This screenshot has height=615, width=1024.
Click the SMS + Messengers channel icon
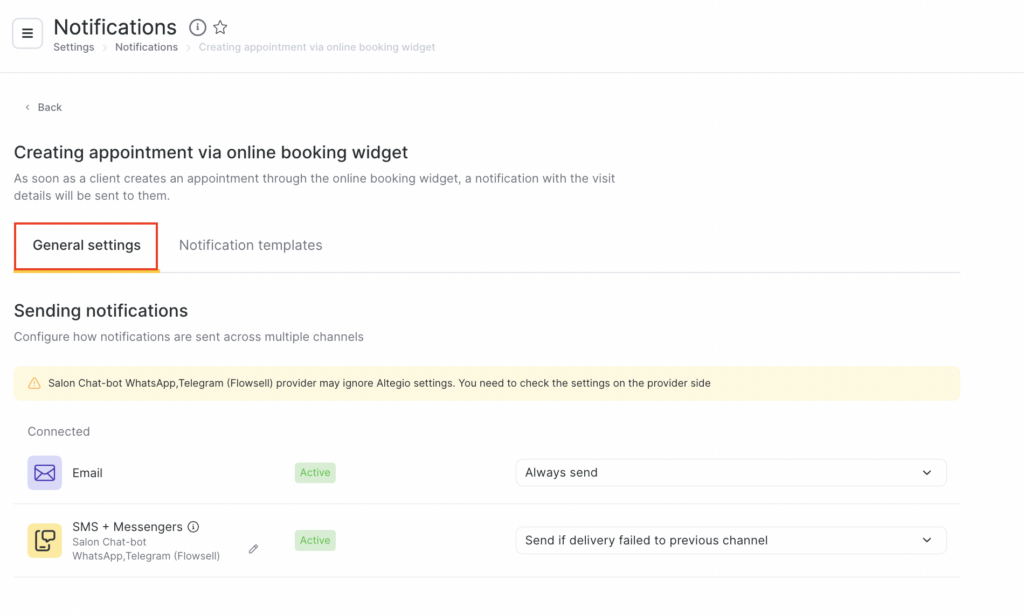pos(44,541)
